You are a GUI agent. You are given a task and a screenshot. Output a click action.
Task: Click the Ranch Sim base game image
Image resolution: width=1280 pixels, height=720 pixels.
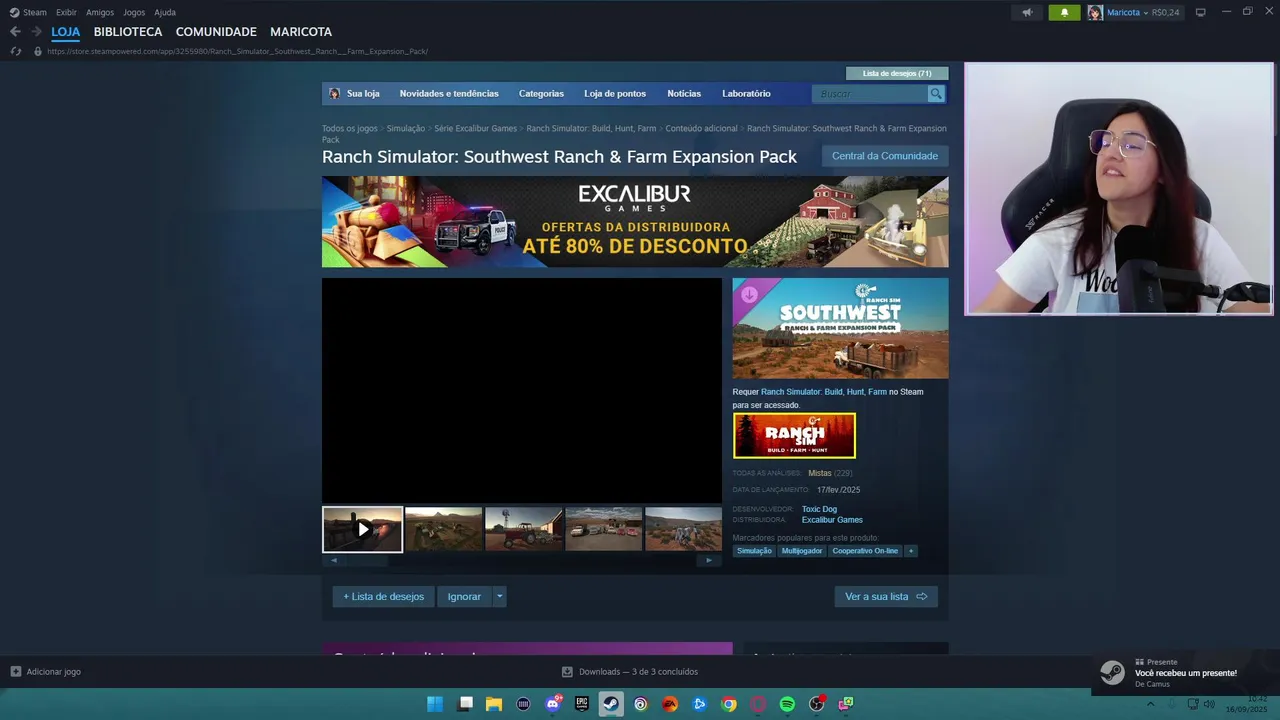coord(794,436)
